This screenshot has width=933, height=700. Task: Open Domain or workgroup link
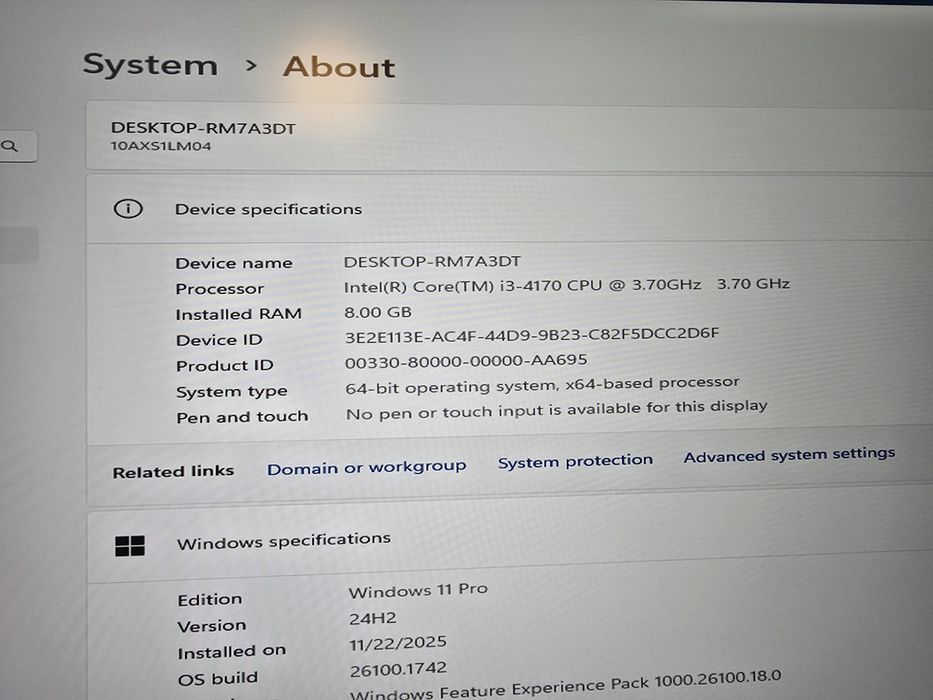[x=367, y=467]
